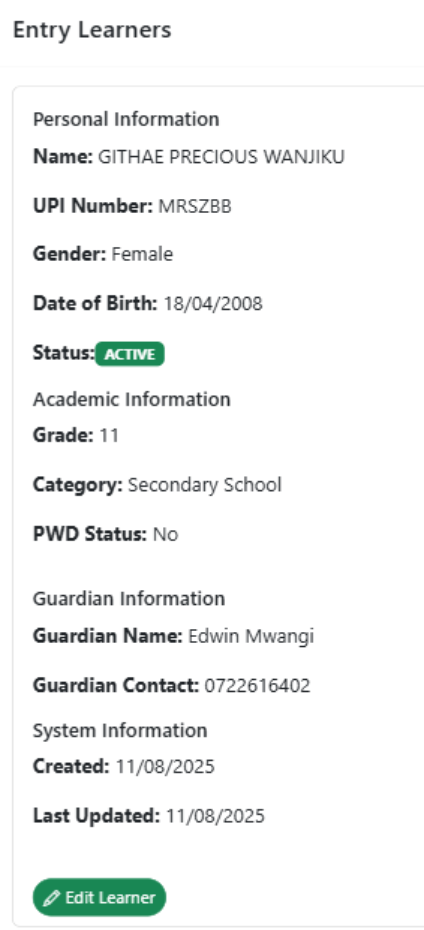424x930 pixels.
Task: Click the Academic Information section header
Action: pyautogui.click(x=132, y=399)
